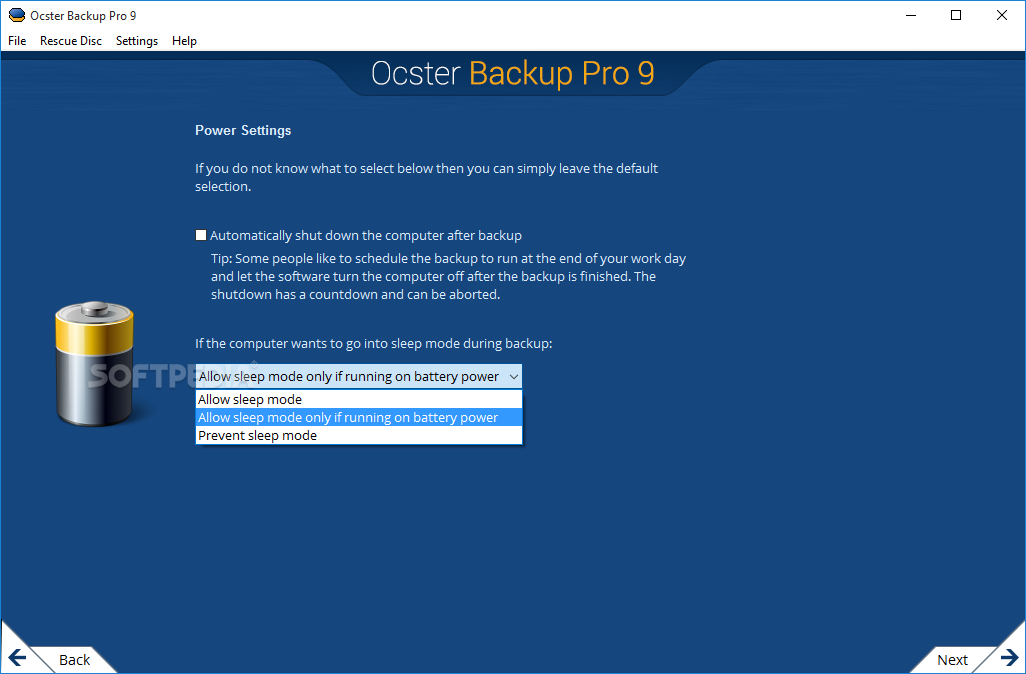The width and height of the screenshot is (1026, 674).
Task: Select 'Prevent sleep mode' option
Action: coord(359,435)
